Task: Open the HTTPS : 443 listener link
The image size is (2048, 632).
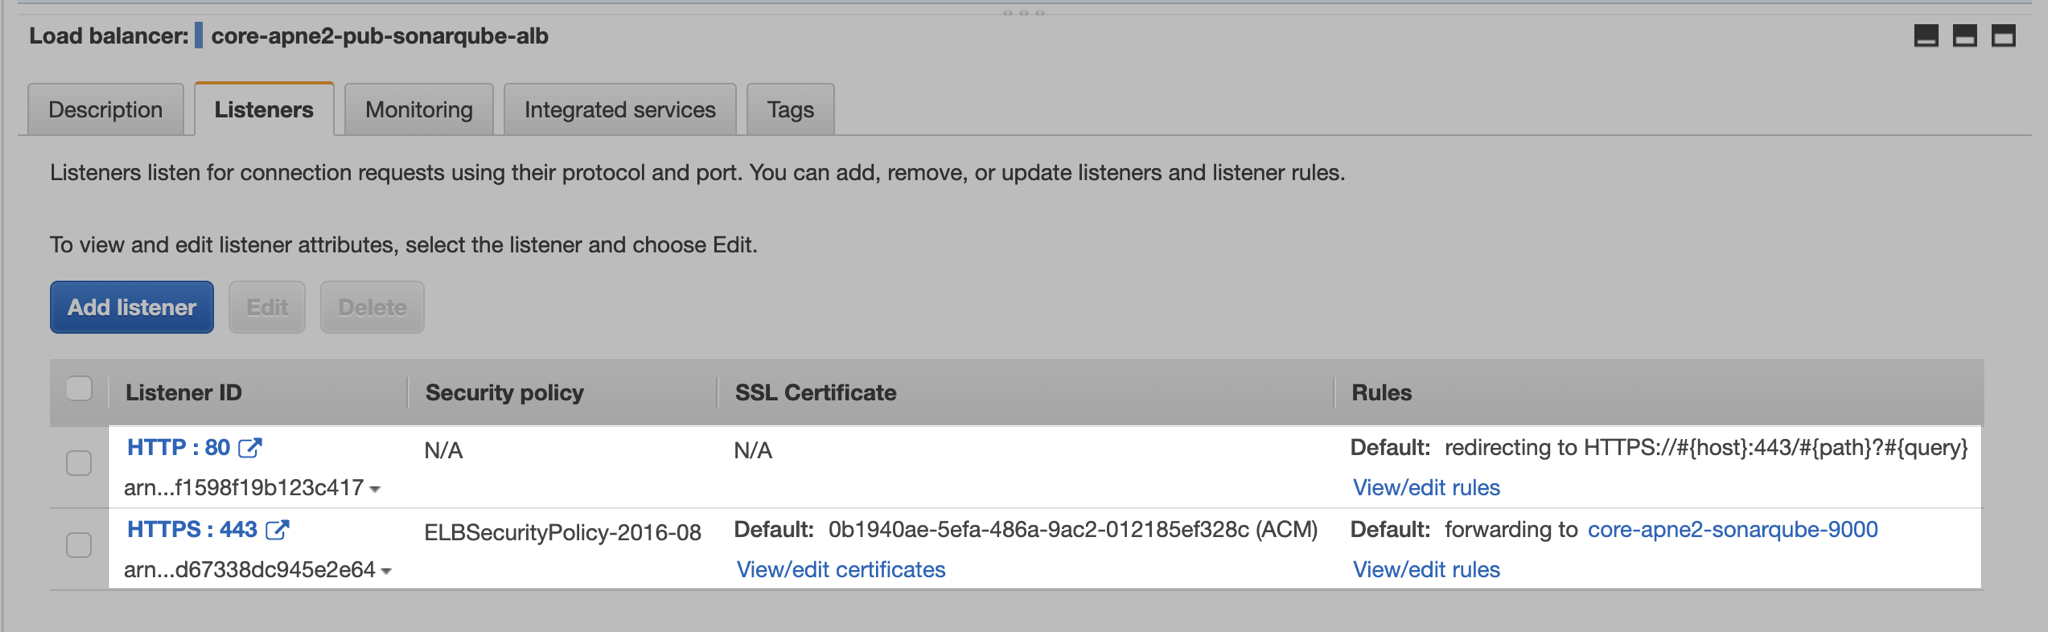Action: coord(192,530)
